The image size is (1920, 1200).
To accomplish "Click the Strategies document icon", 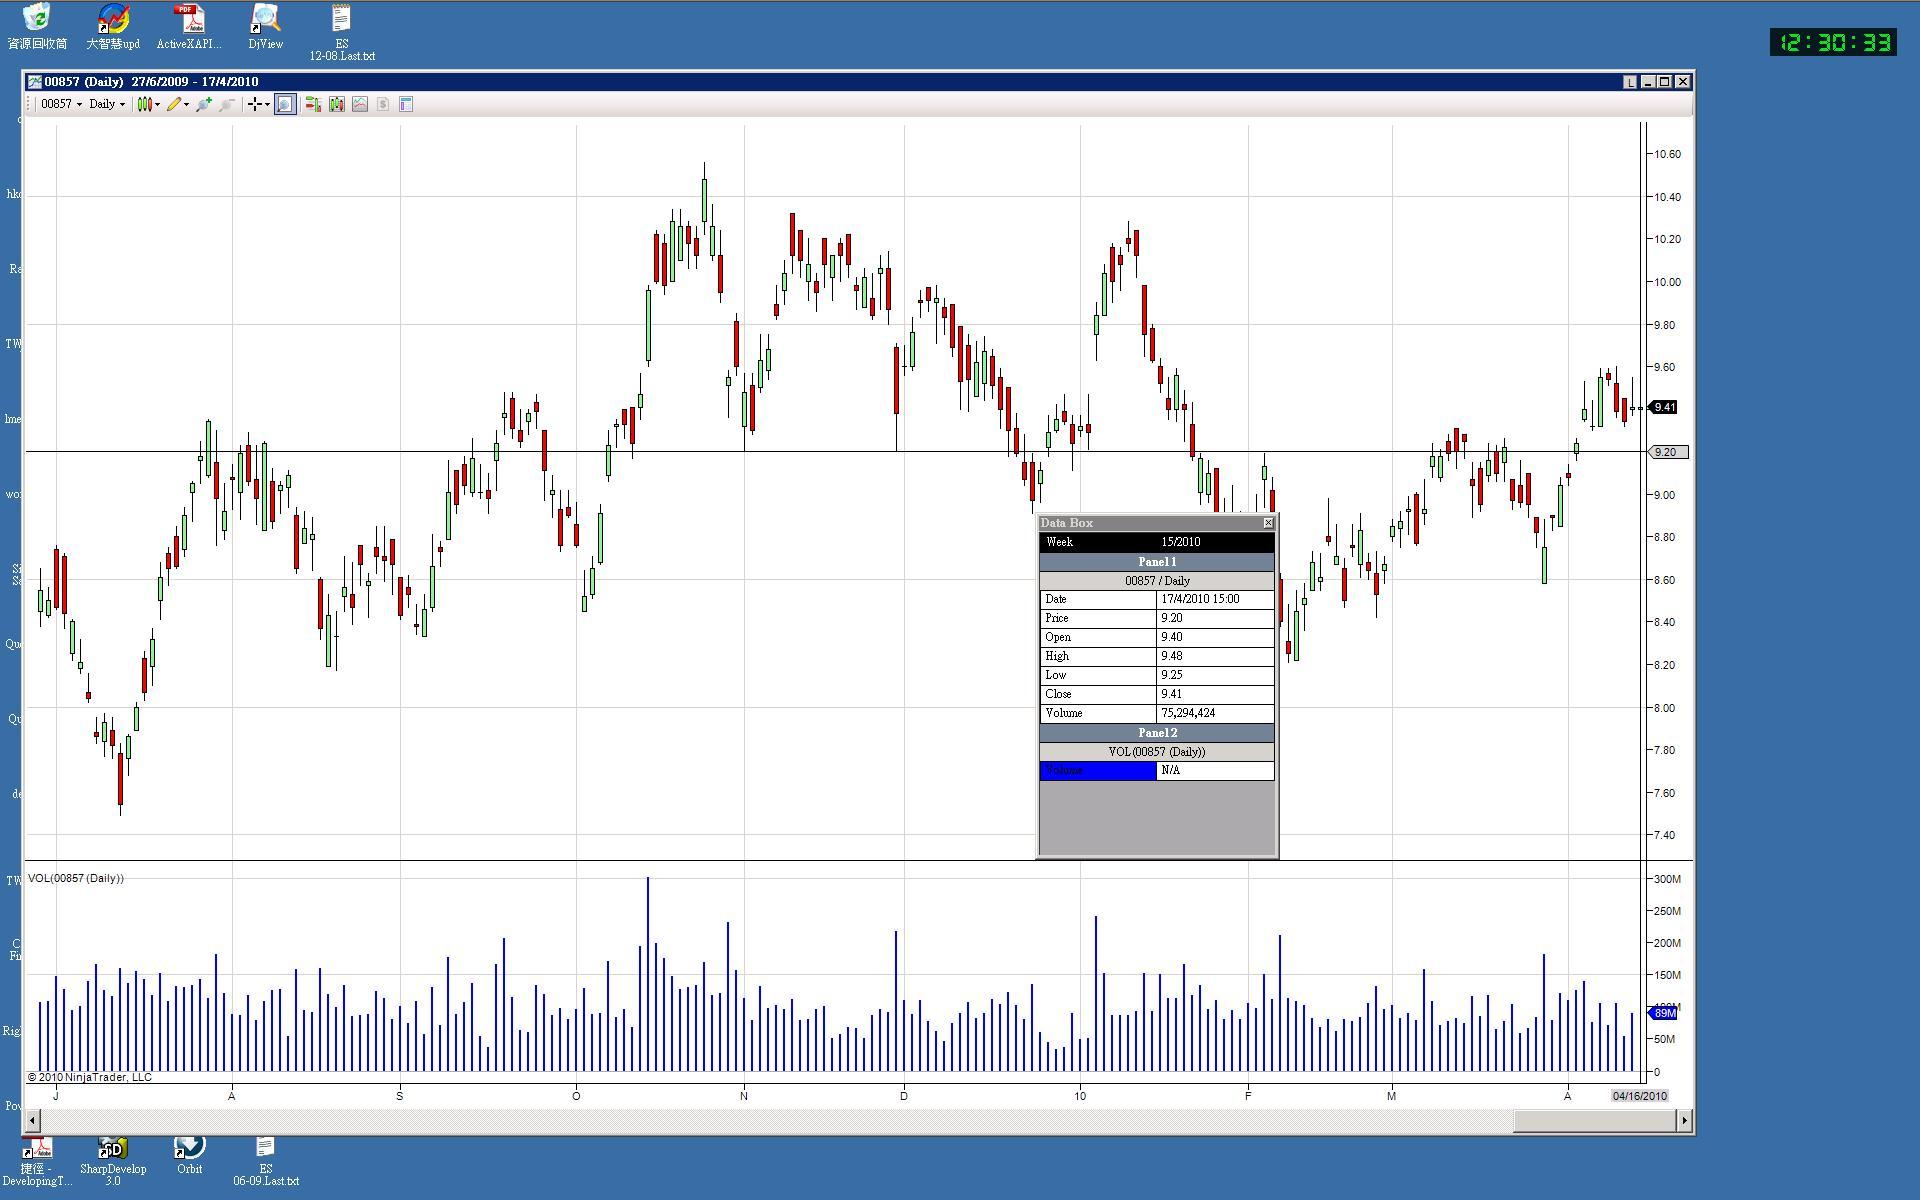I will pyautogui.click(x=383, y=104).
